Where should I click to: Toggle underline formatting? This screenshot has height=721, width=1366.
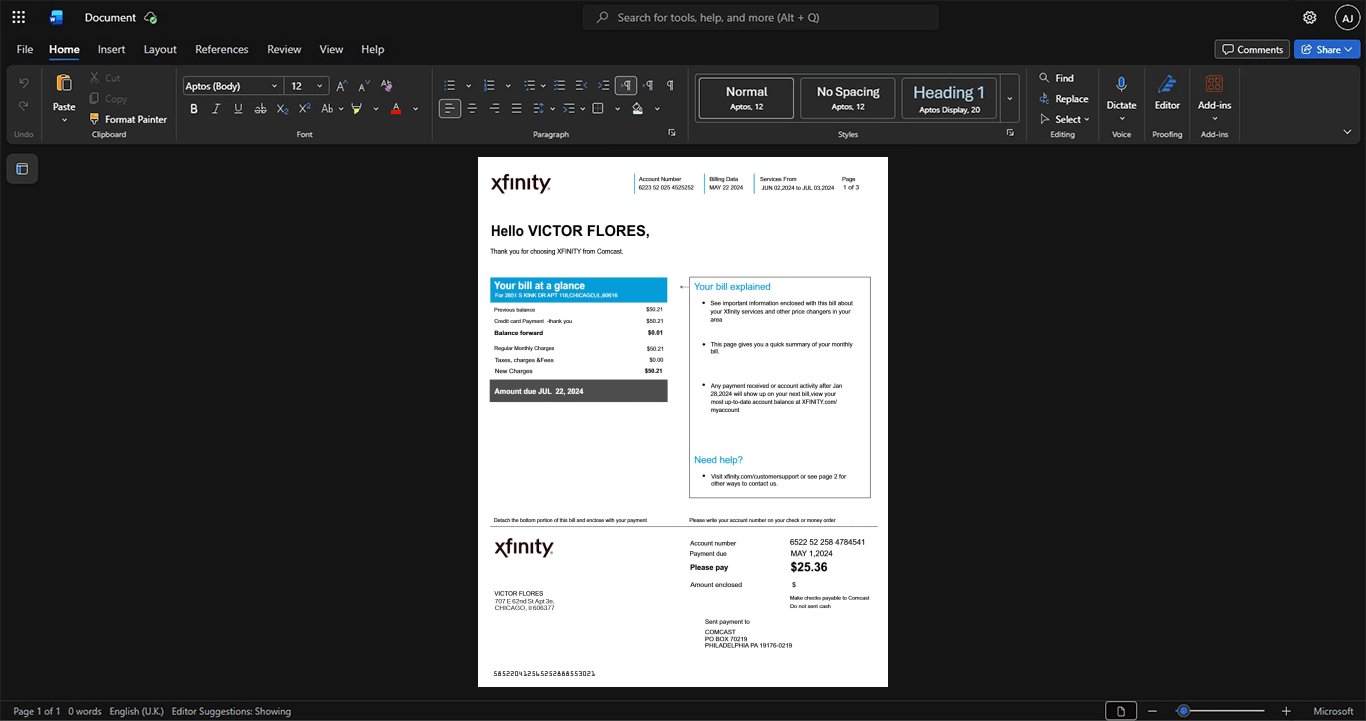pos(238,108)
